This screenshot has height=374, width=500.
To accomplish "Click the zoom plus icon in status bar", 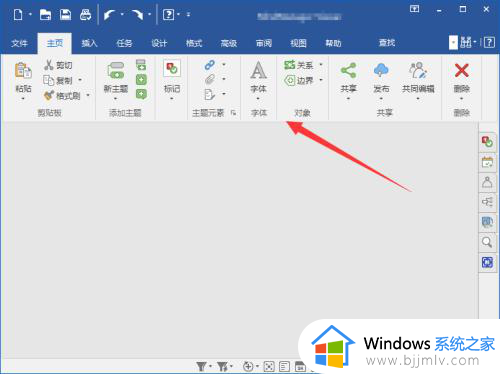I will click(x=248, y=367).
